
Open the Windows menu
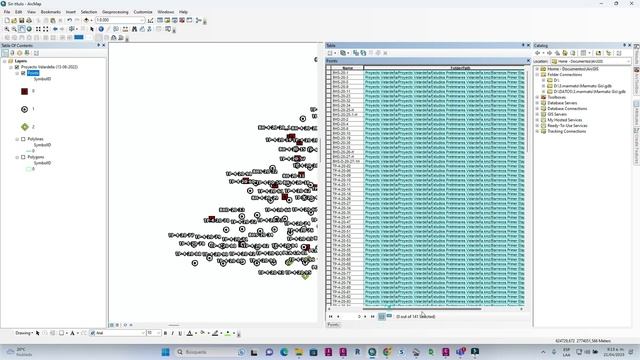click(x=166, y=12)
